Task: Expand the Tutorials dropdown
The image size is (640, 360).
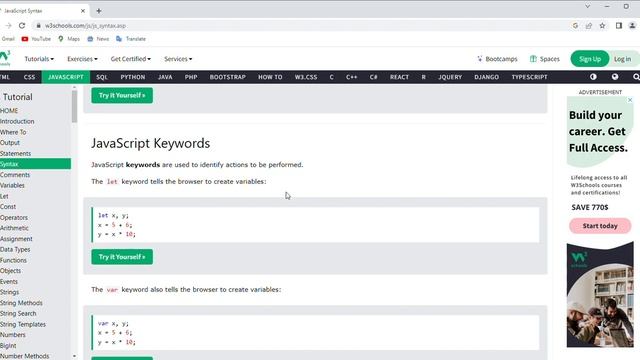Action: (39, 59)
